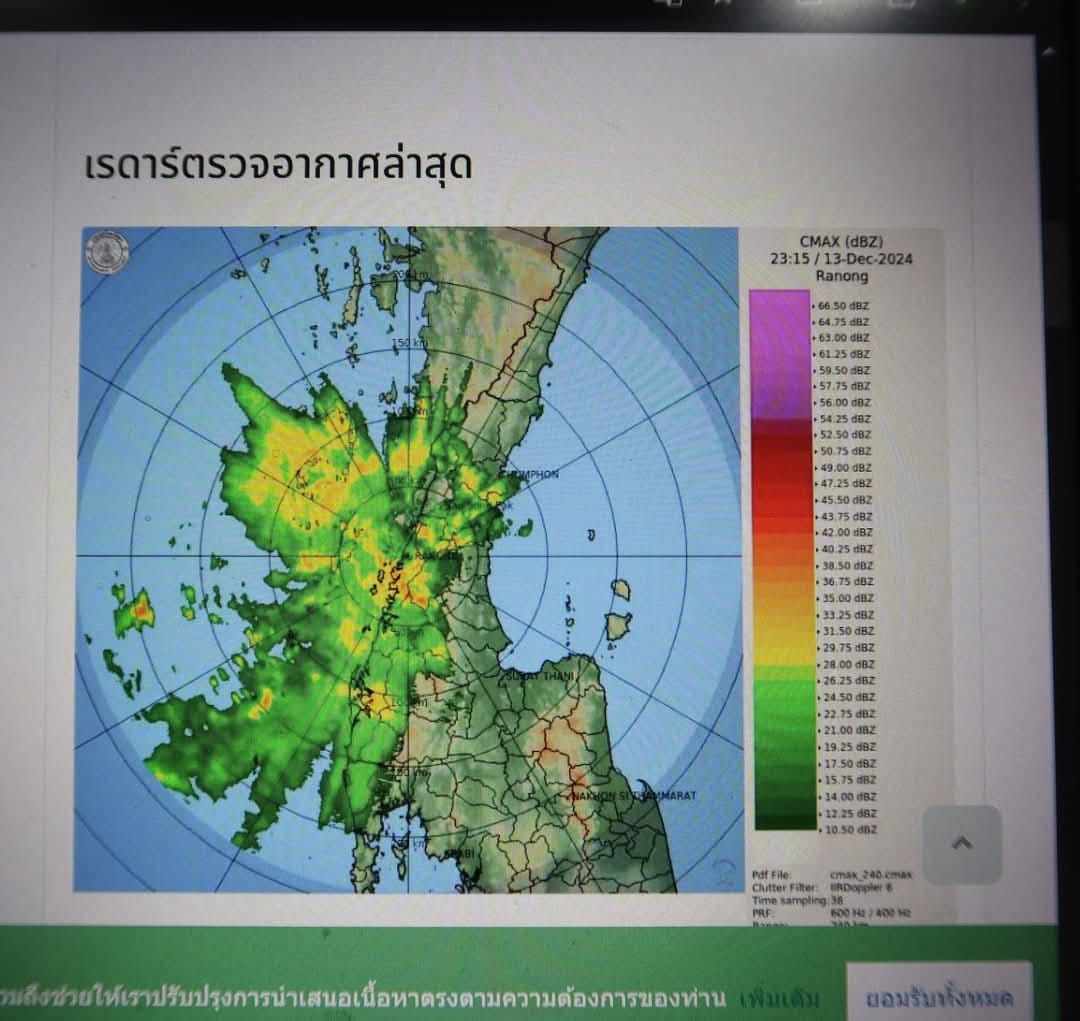Click the page scrollbar's up arrow
The image size is (1080, 1021).
(1049, 50)
